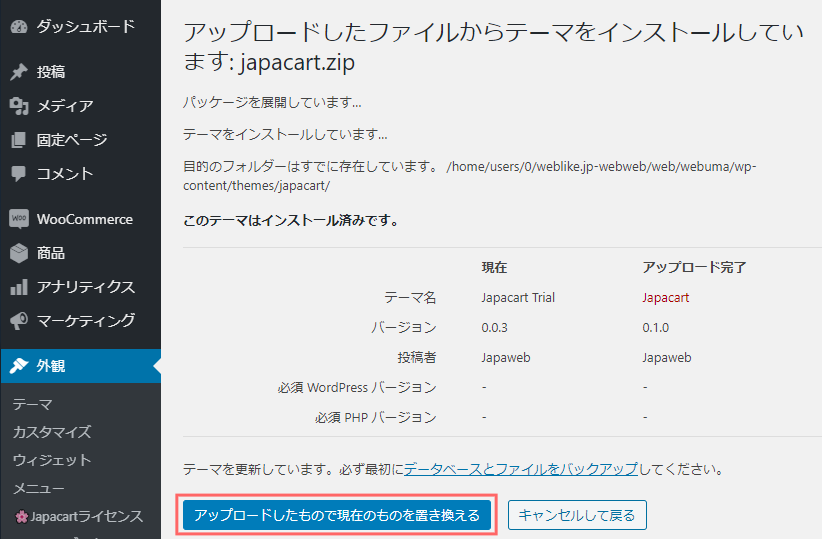Viewport: 822px width, 539px height.
Task: Click the current theme name Japacart Trial
Action: click(518, 298)
